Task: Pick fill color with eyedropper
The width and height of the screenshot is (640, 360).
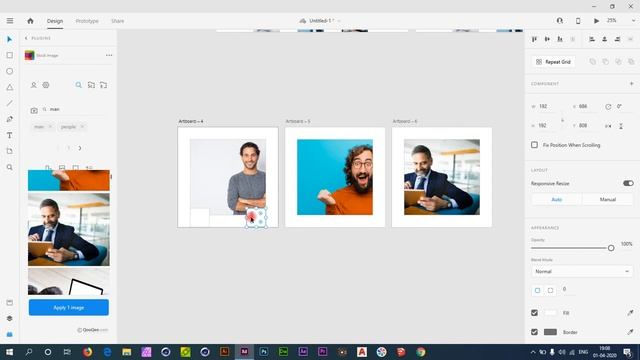Action: (x=630, y=313)
